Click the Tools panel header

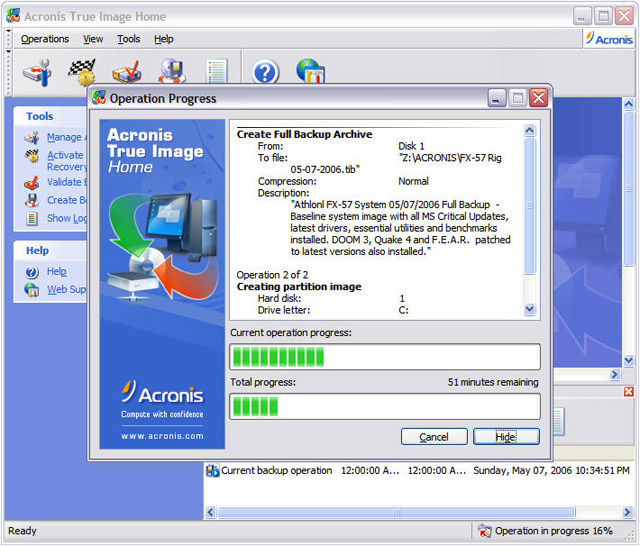pos(50,116)
